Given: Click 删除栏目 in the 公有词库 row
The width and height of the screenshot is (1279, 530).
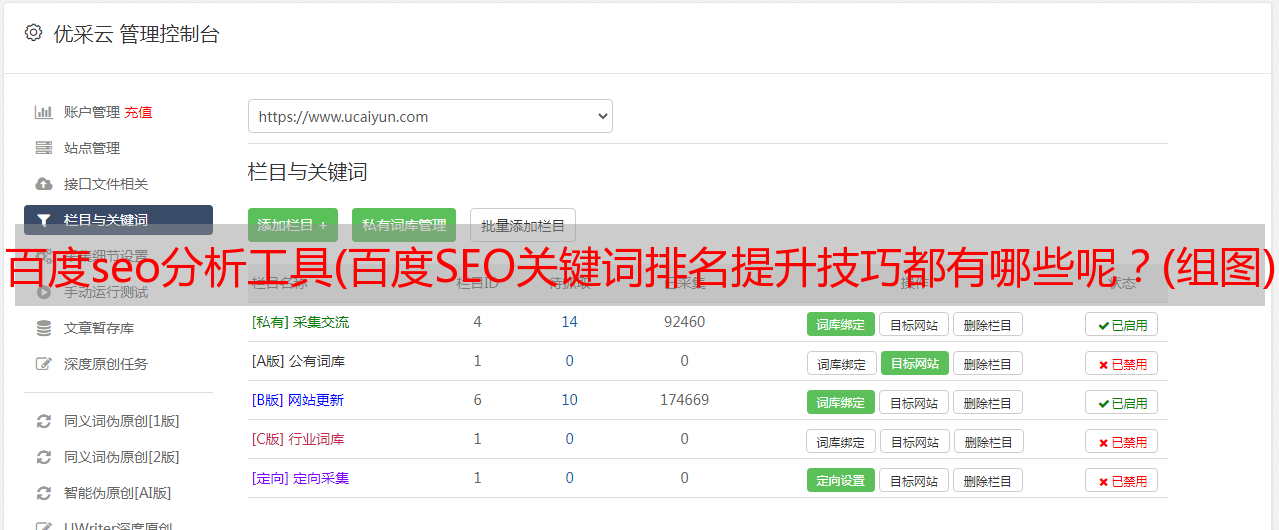Looking at the screenshot, I should click(988, 363).
